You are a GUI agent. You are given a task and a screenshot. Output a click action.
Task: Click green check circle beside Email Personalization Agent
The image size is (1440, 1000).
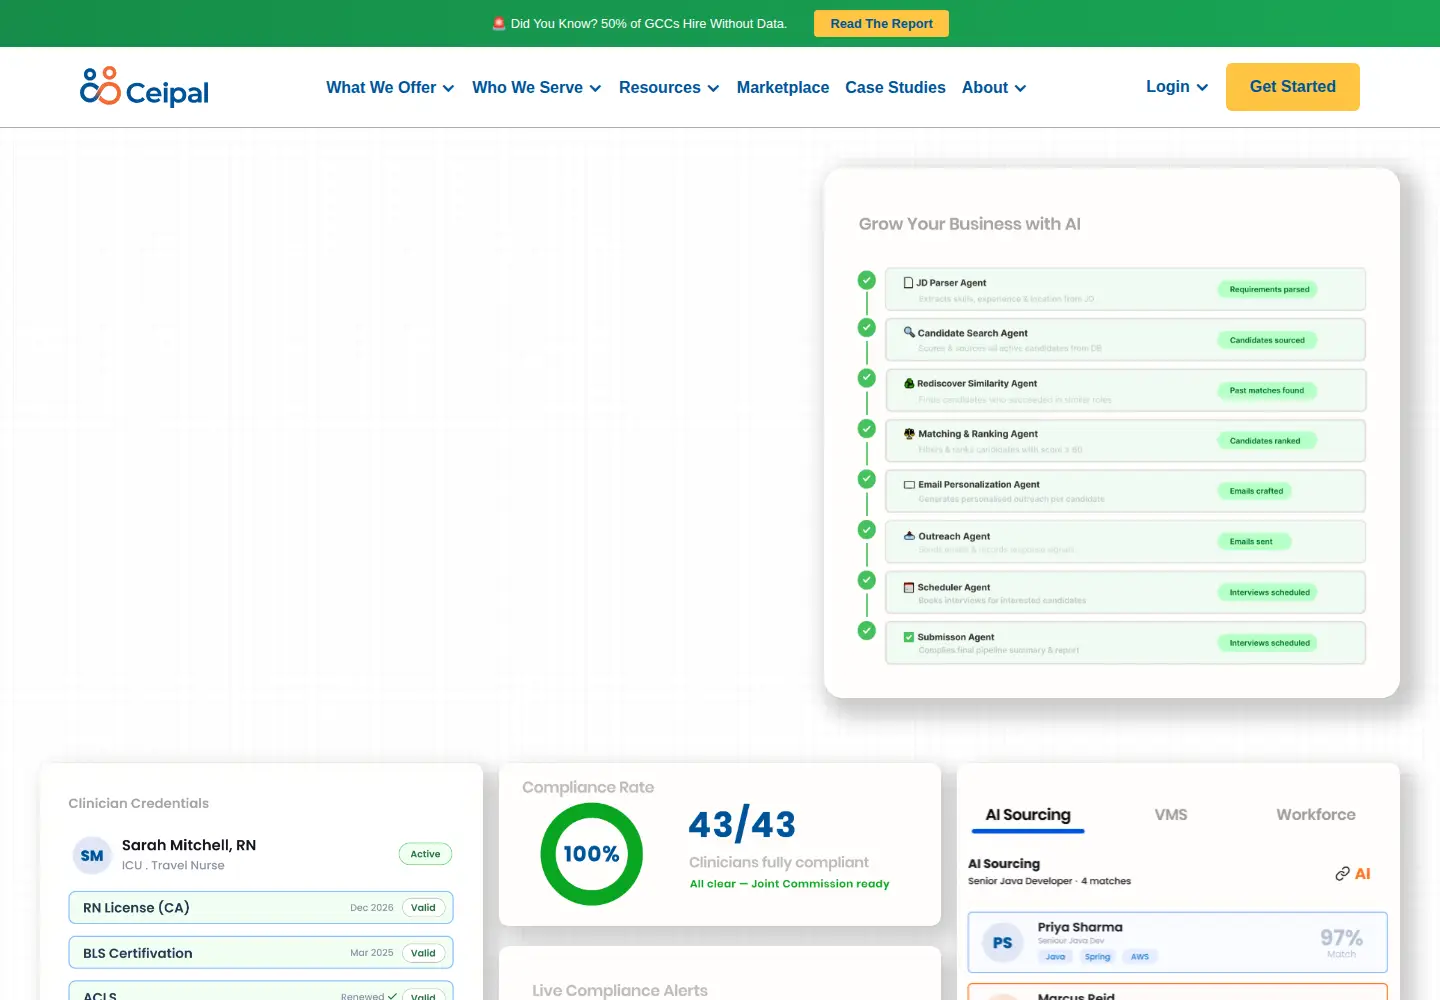[867, 479]
